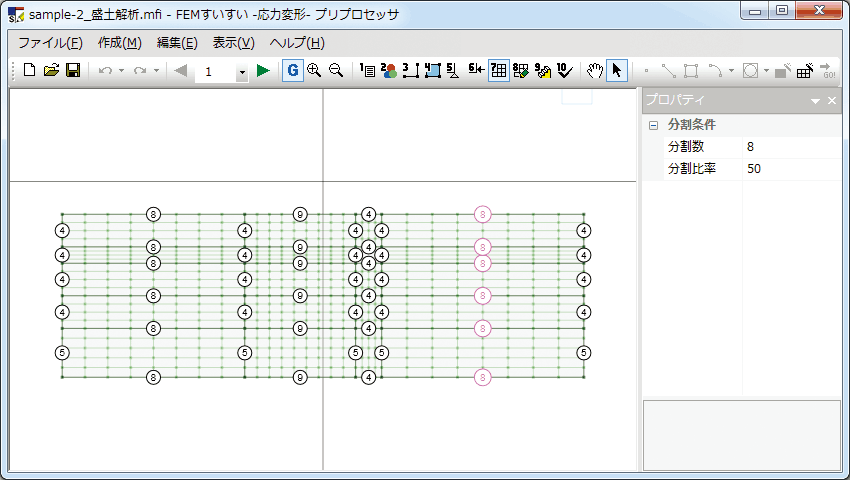
Task: Click the Undo arrow icon
Action: tap(105, 71)
